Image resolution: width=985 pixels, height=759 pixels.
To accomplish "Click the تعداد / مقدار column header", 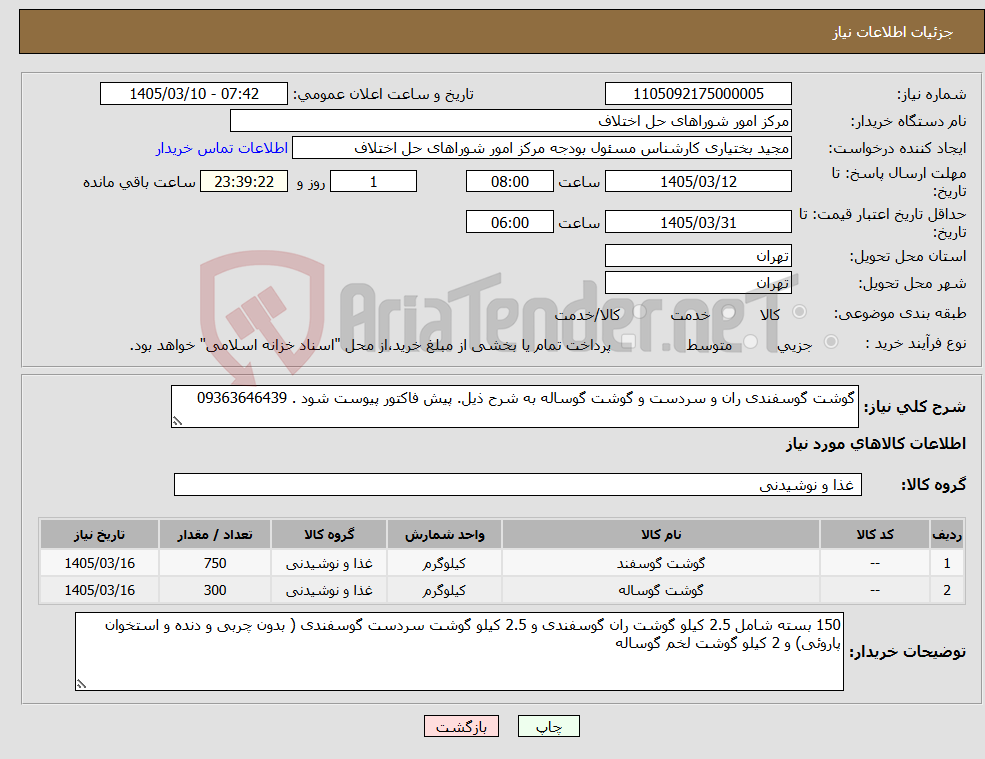I will (215, 535).
